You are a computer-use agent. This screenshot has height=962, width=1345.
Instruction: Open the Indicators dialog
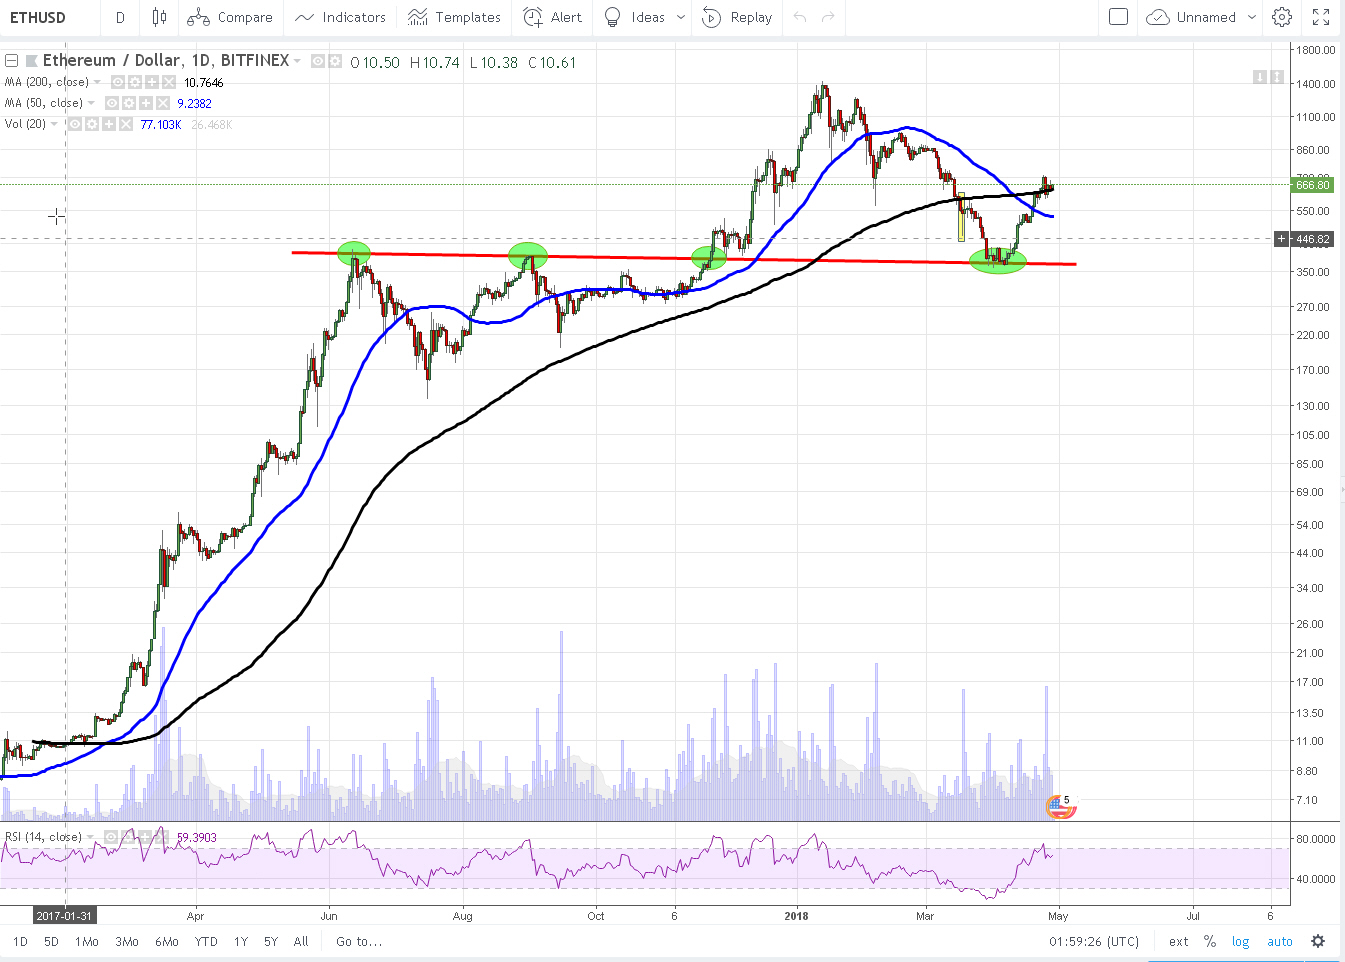coord(340,17)
